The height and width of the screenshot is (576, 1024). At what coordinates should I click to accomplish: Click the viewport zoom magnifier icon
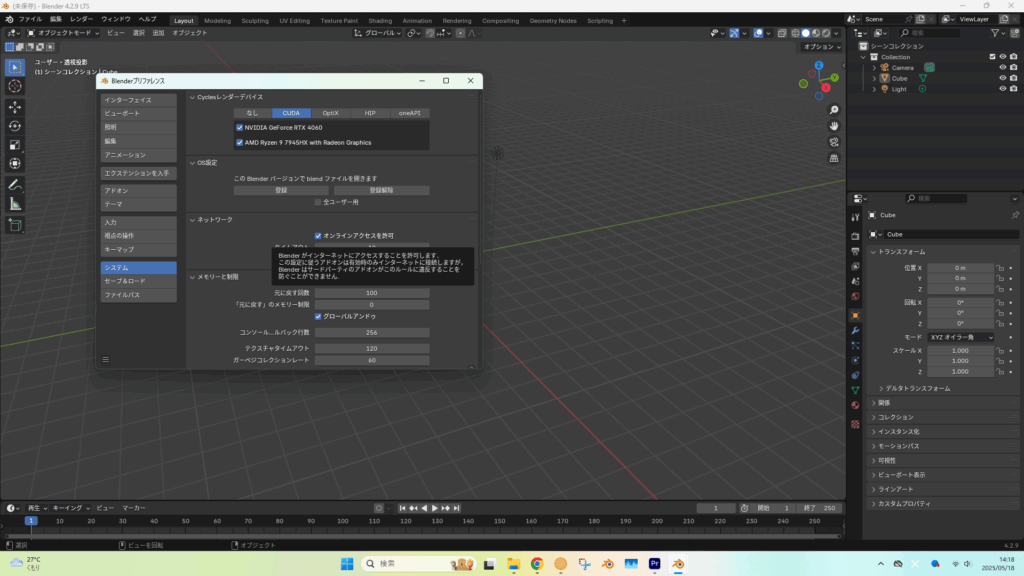(834, 110)
